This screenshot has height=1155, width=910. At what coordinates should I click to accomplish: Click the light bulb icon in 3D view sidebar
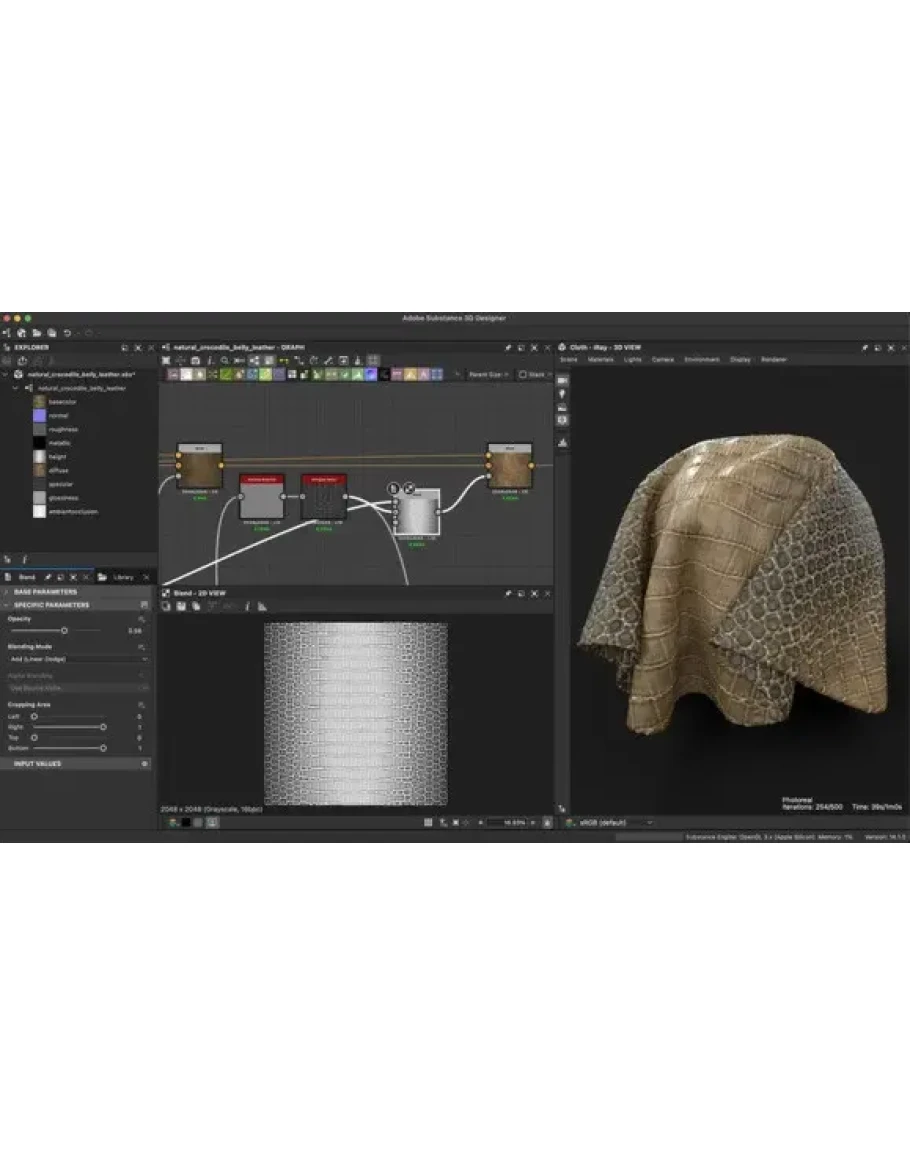pos(562,395)
